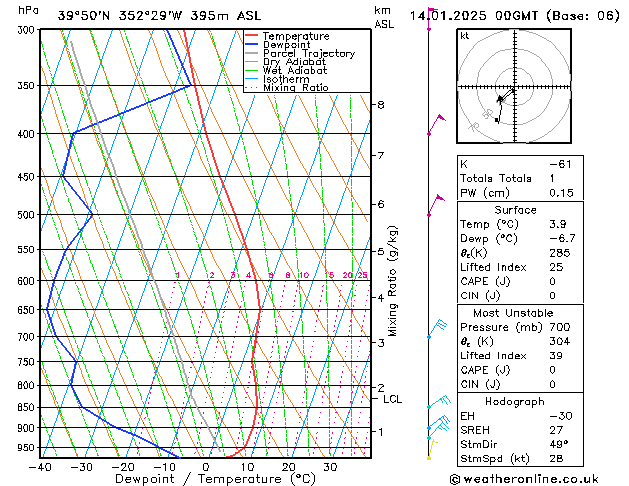Click the 300 hPa pressure axis label
This screenshot has width=629, height=486.
(x=26, y=30)
